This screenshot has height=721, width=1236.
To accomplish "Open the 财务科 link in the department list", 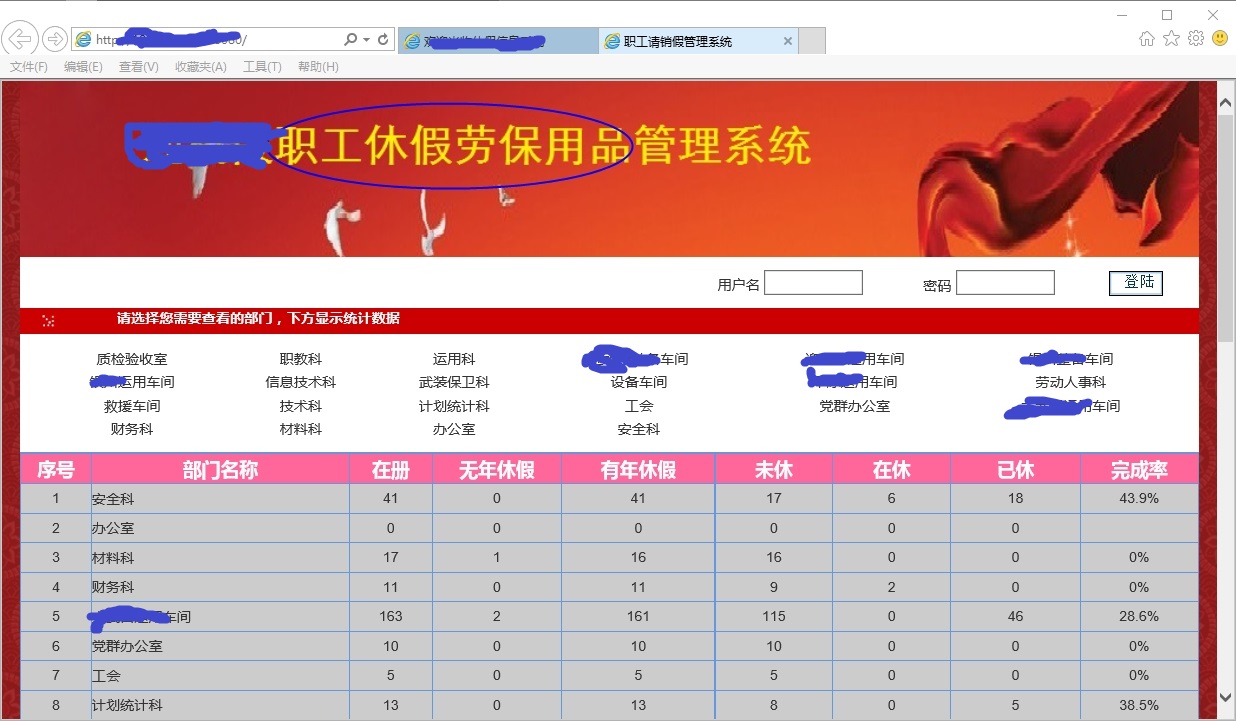I will pos(132,429).
